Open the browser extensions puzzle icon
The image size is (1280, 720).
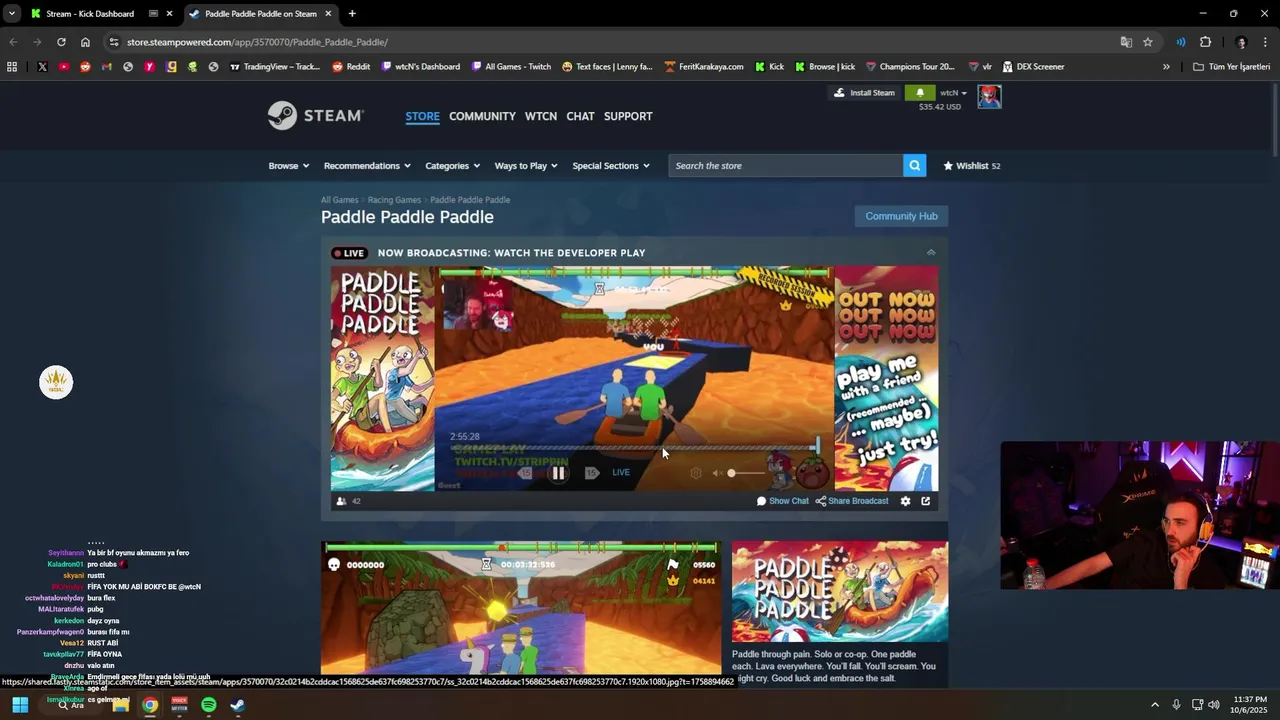(1205, 42)
